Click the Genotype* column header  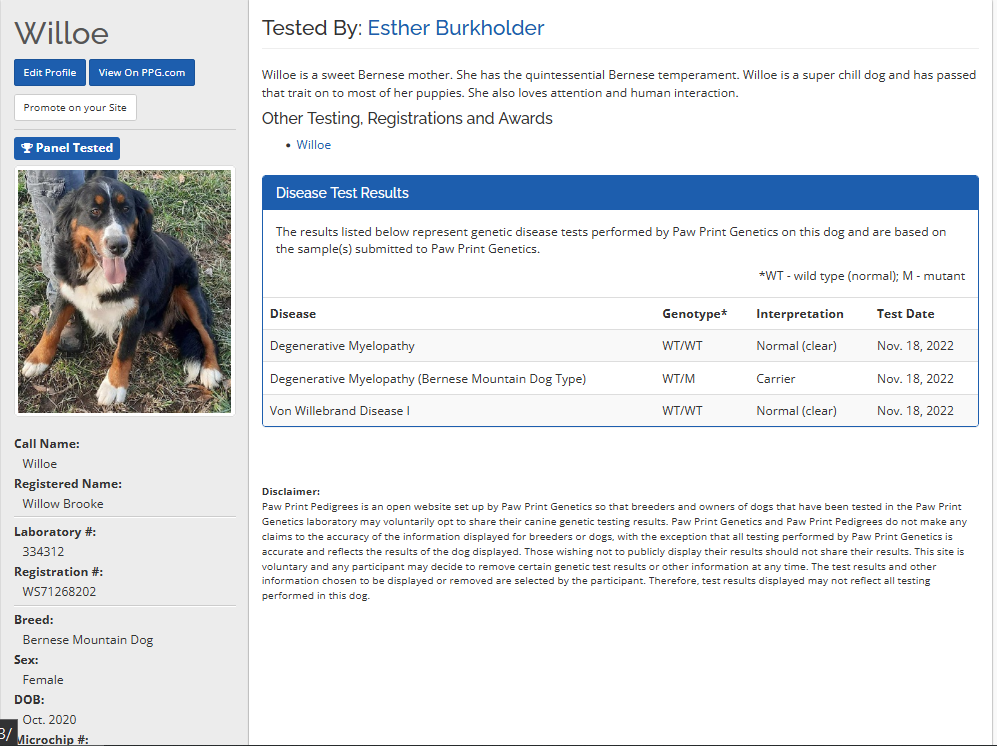(x=694, y=314)
